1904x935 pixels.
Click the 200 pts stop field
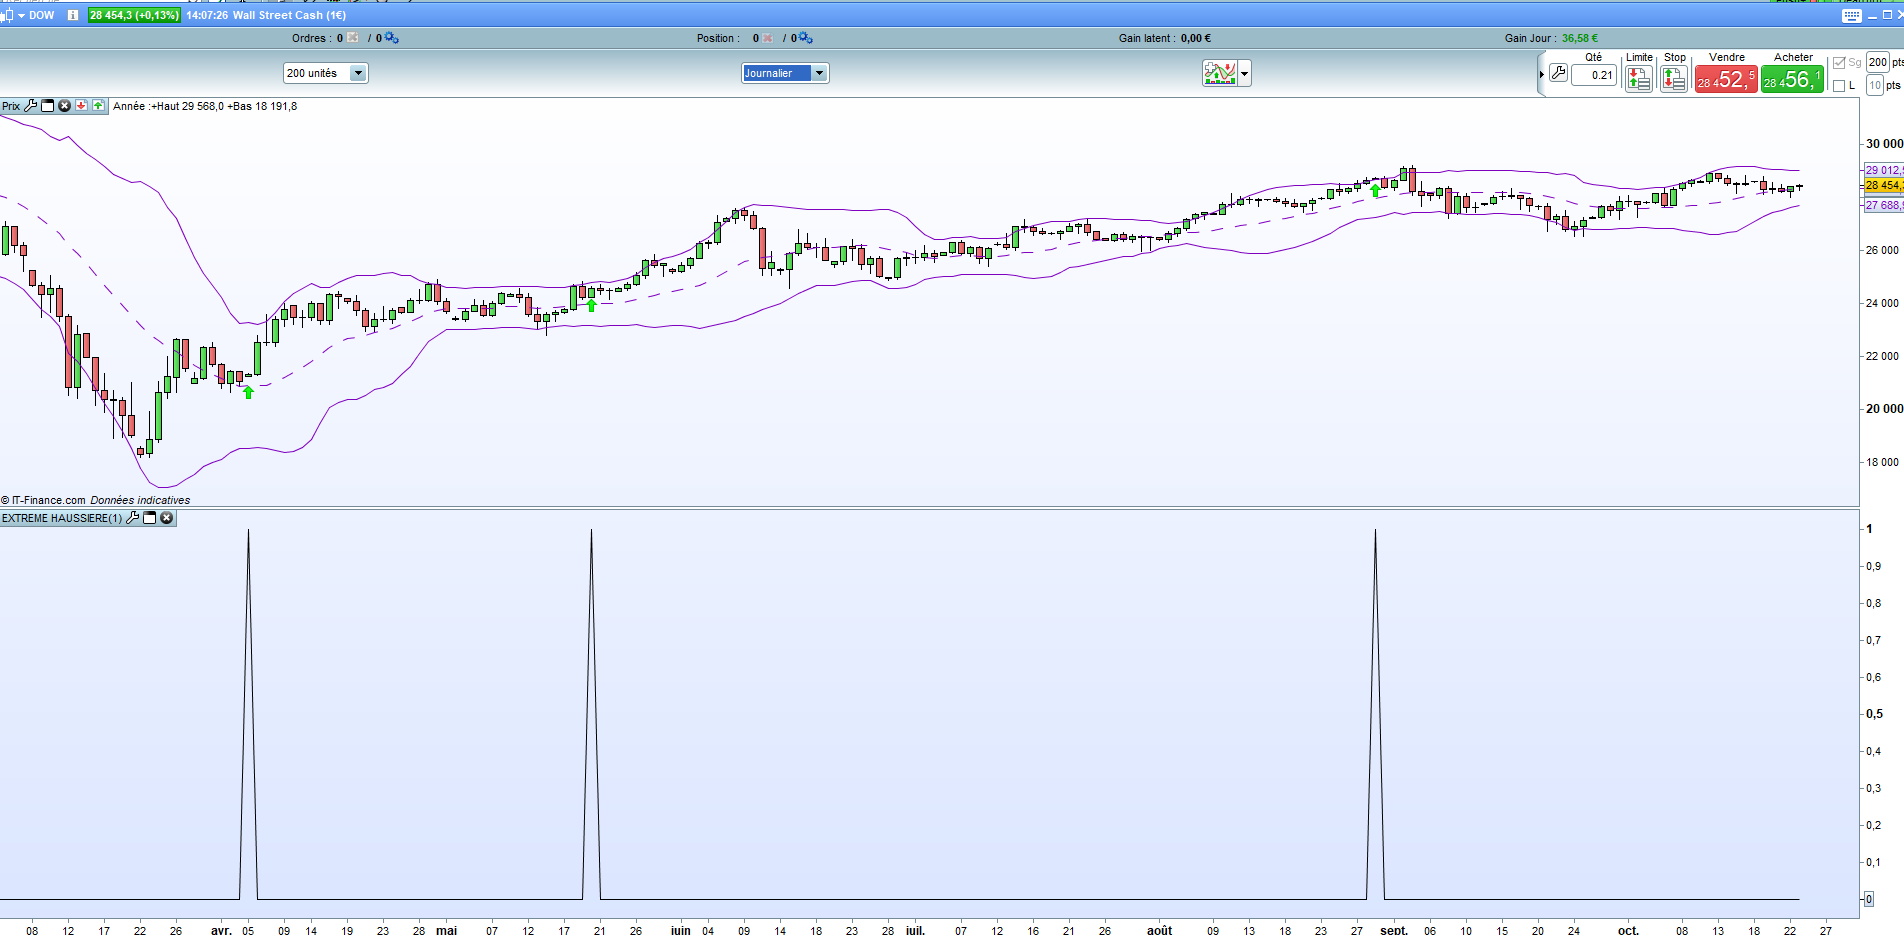[1878, 62]
